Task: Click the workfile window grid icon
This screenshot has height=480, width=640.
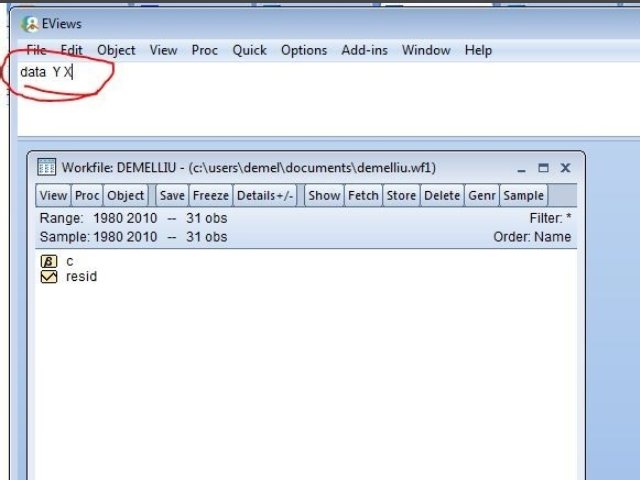Action: 47,168
